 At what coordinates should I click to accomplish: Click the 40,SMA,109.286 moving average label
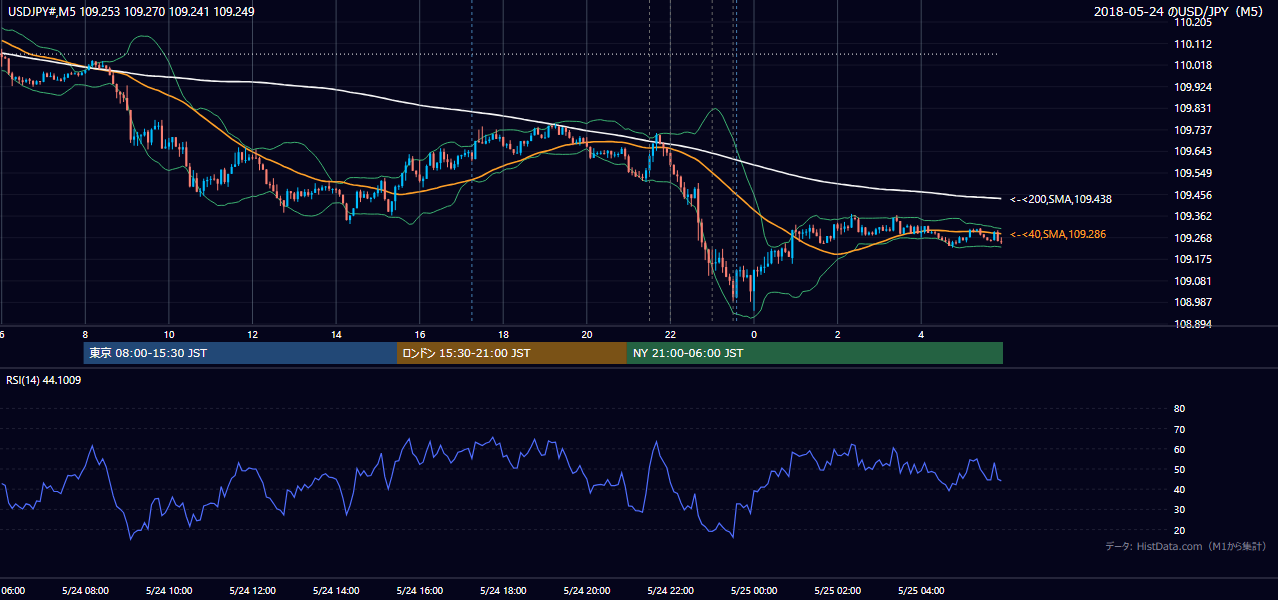pos(1060,234)
